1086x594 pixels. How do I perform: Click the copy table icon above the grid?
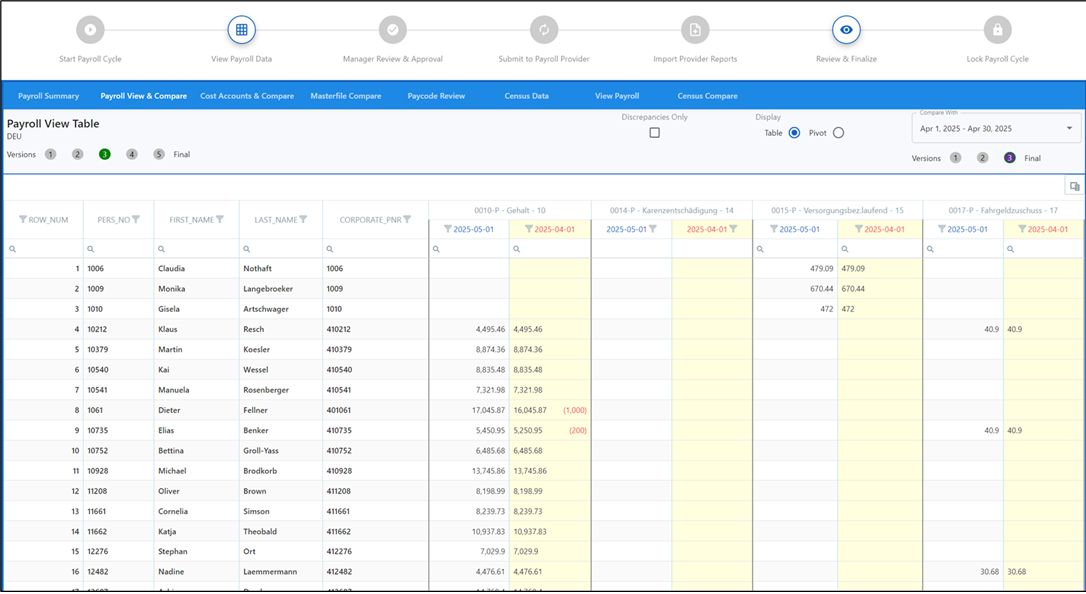1074,185
